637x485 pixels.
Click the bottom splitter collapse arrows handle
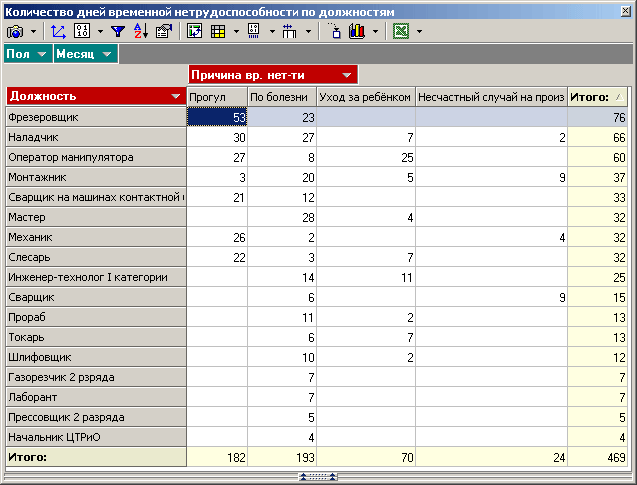click(x=318, y=476)
